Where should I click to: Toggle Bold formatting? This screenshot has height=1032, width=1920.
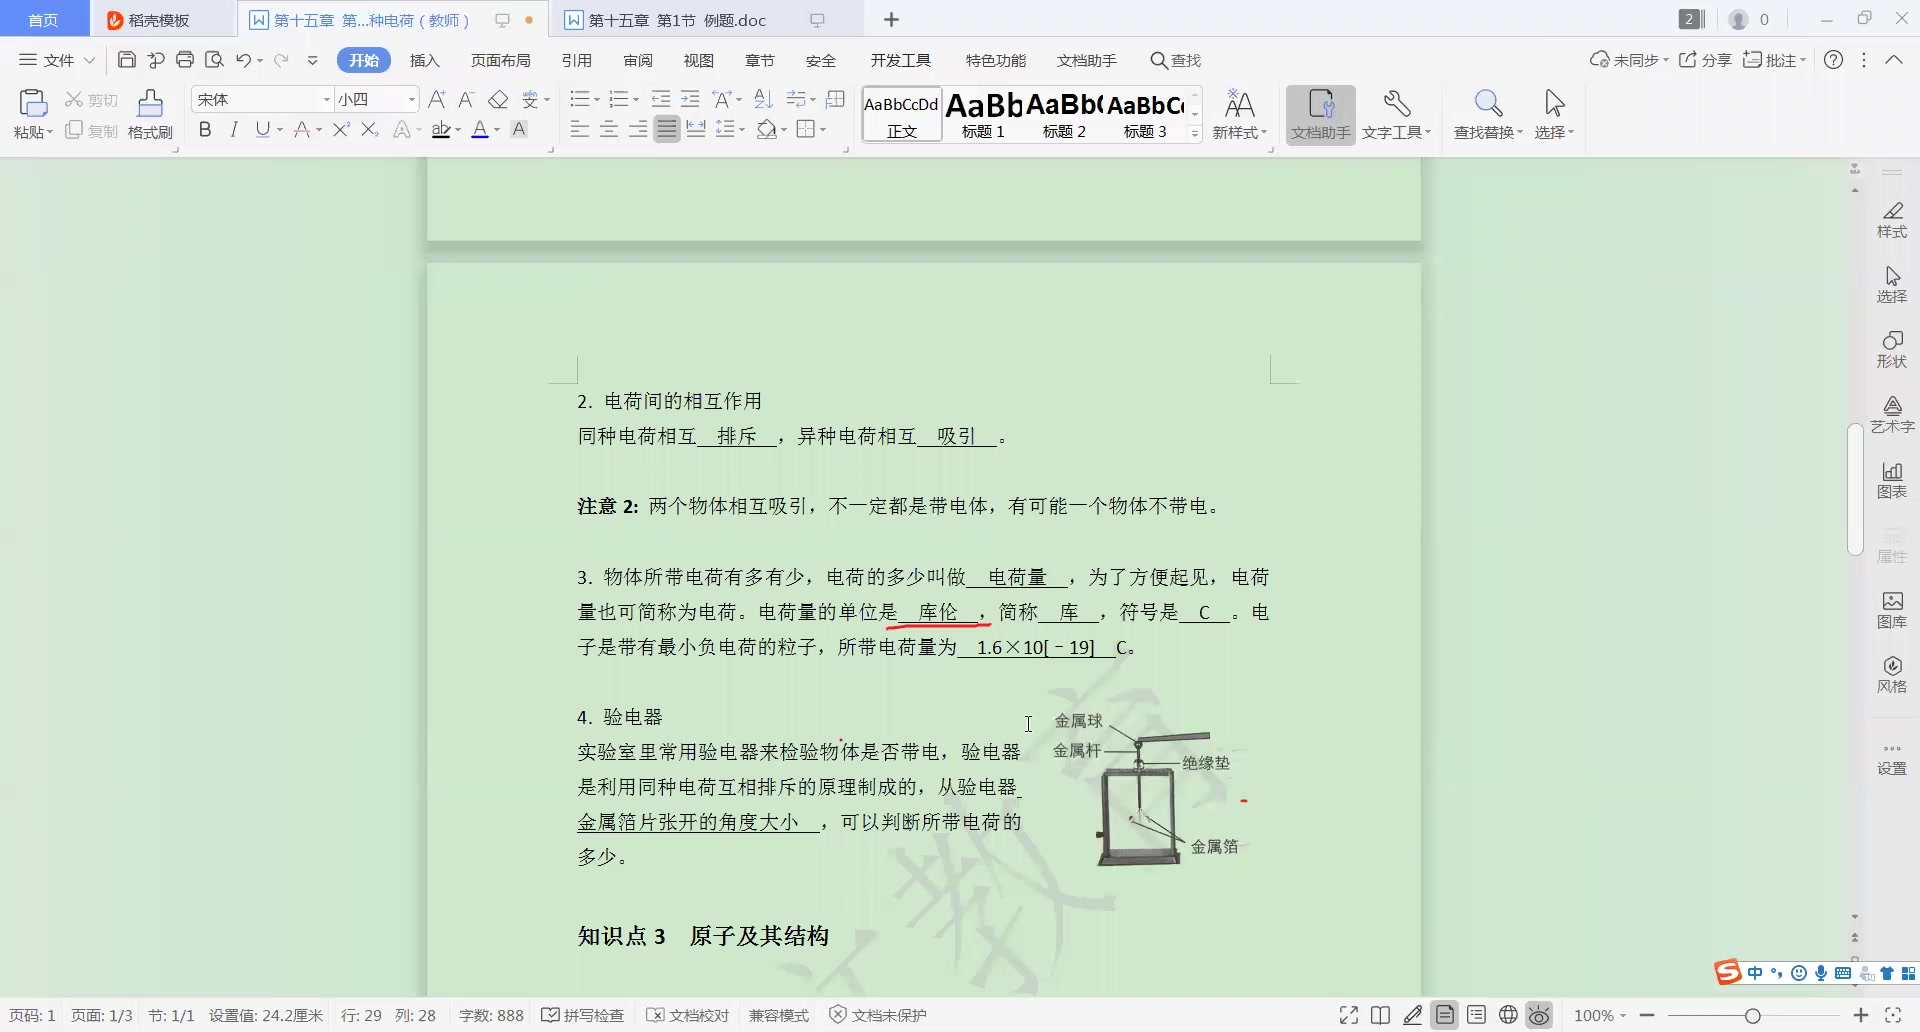tap(205, 129)
